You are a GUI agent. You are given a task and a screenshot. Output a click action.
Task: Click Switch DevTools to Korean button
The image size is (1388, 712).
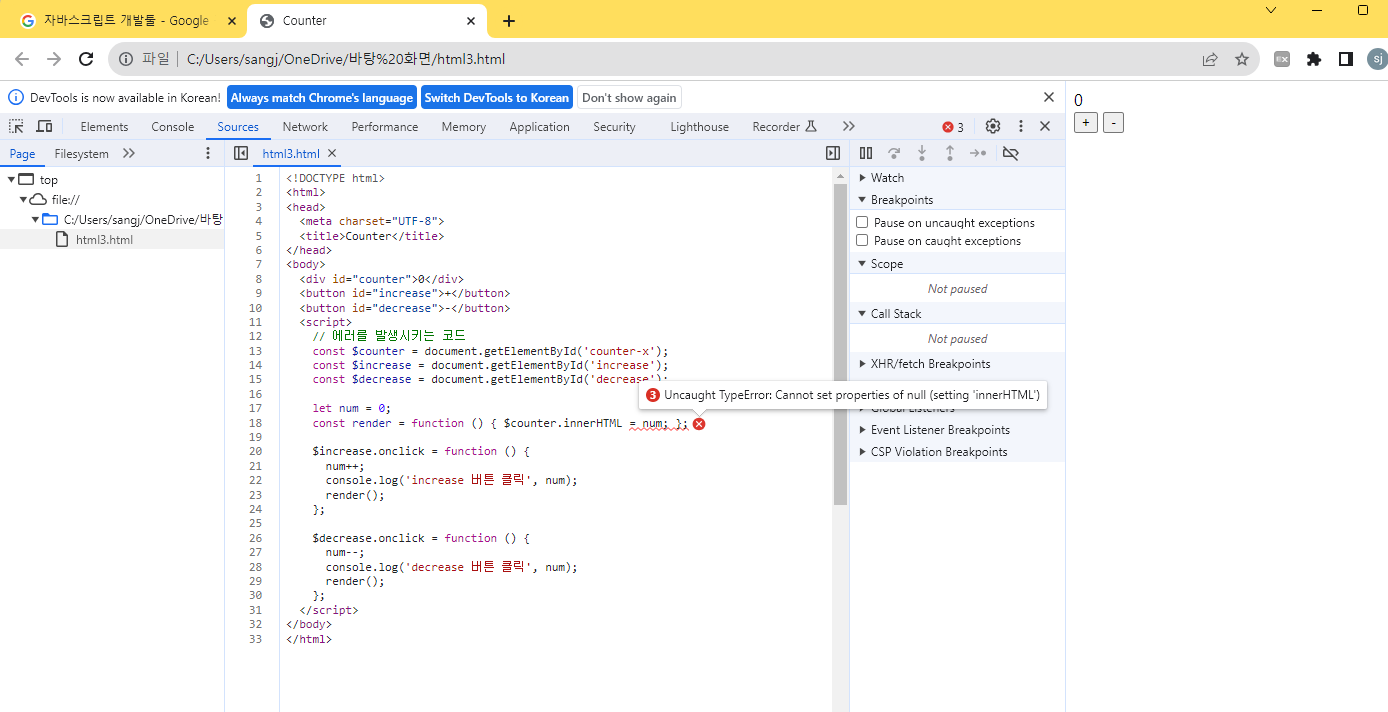496,97
